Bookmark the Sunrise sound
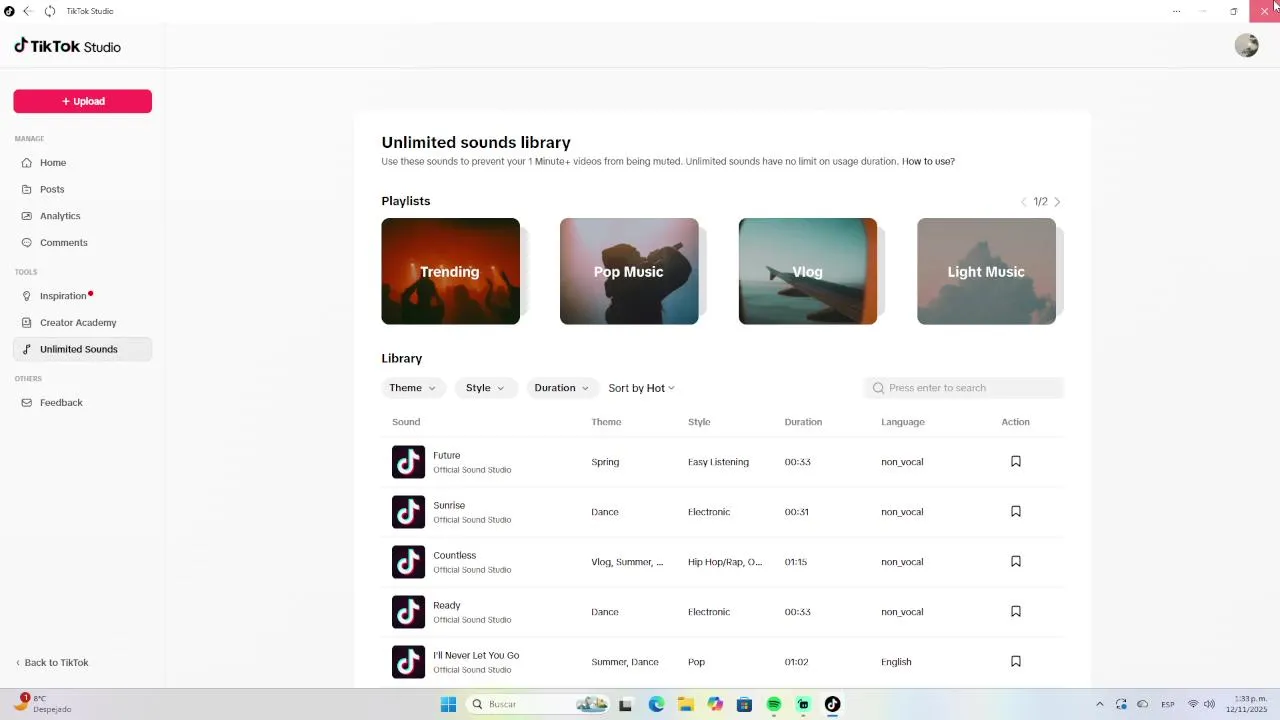The width and height of the screenshot is (1280, 720). point(1015,512)
